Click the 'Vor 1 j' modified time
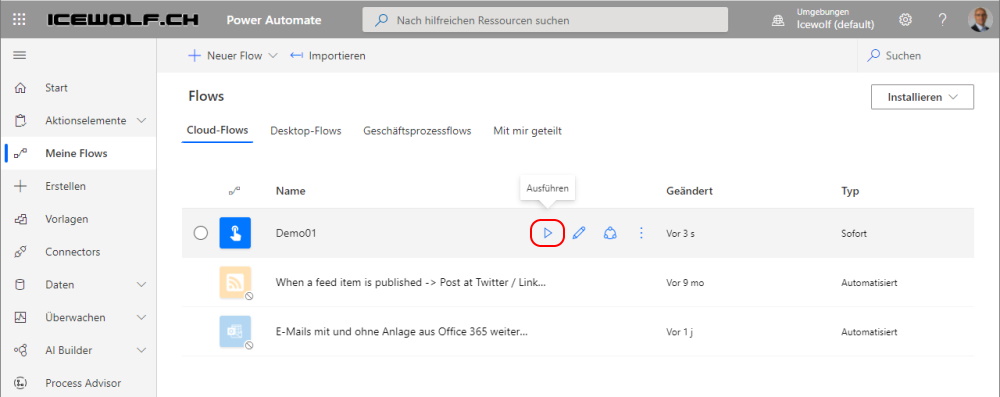This screenshot has width=1000, height=397. pos(680,332)
